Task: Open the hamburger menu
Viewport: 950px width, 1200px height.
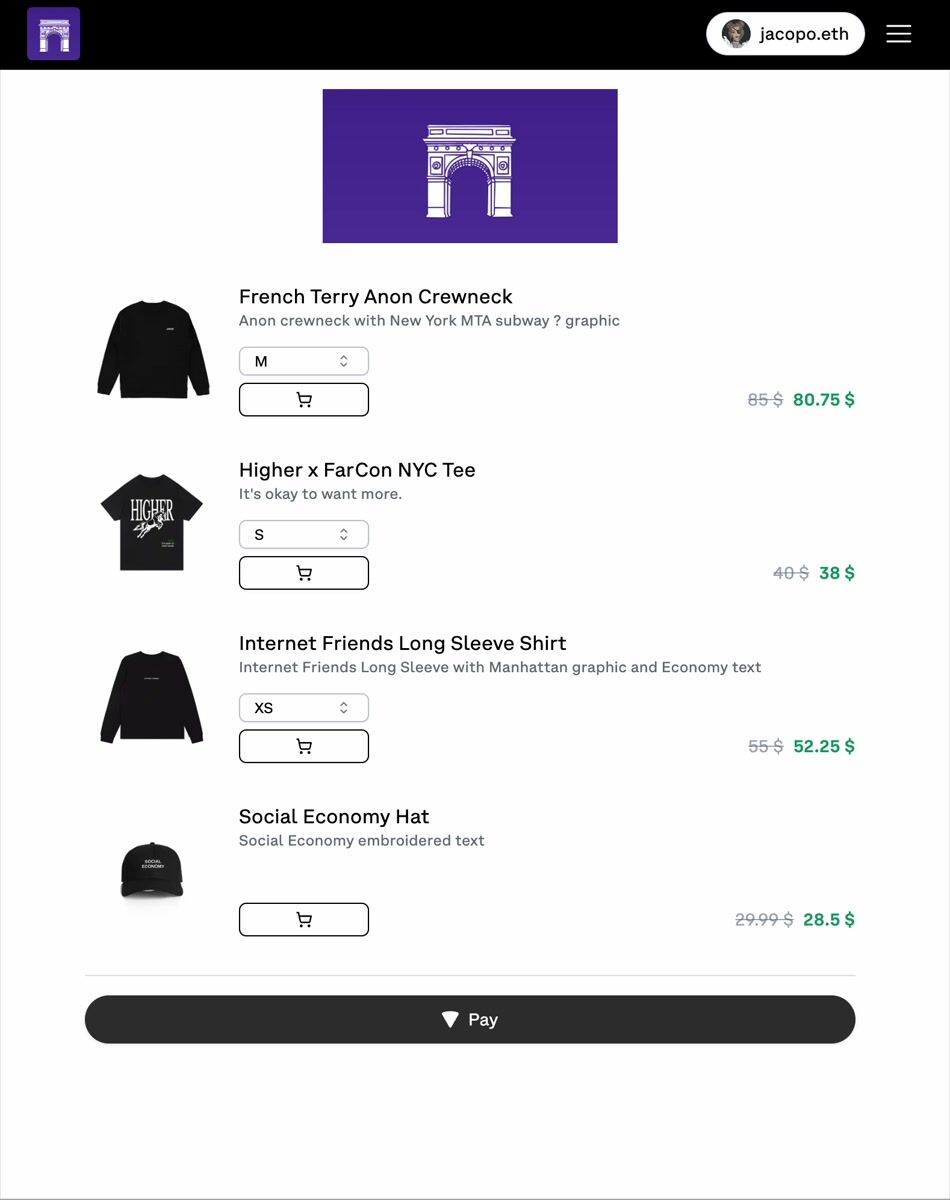Action: coord(898,34)
